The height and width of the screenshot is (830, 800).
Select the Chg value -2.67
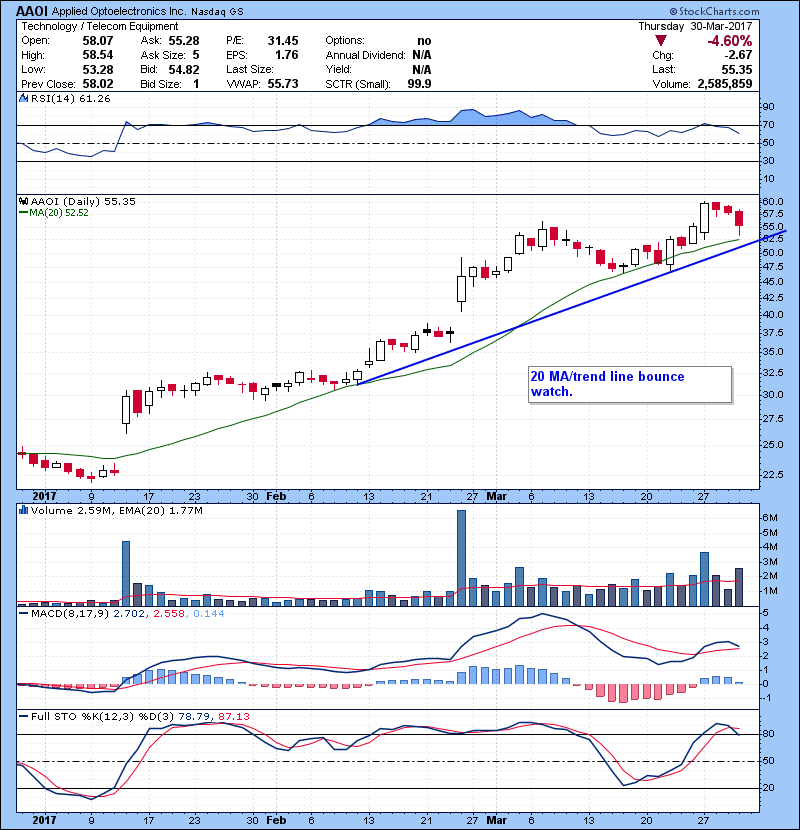click(738, 55)
